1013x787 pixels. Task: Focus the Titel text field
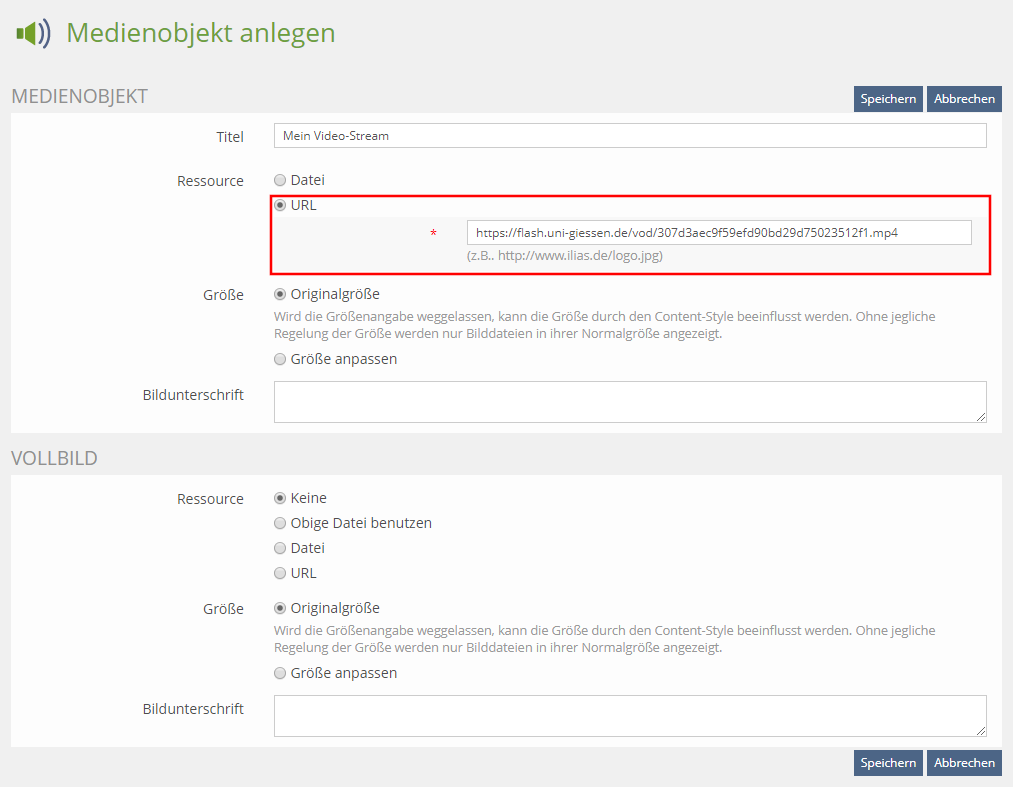coord(630,136)
